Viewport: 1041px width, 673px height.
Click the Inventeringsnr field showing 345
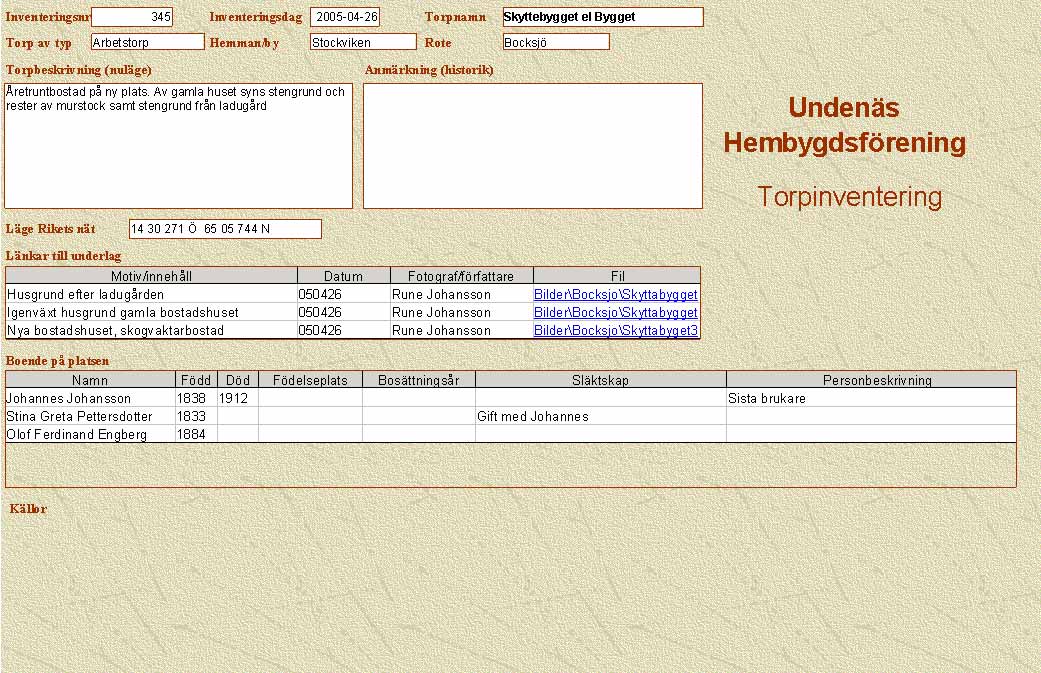point(132,17)
